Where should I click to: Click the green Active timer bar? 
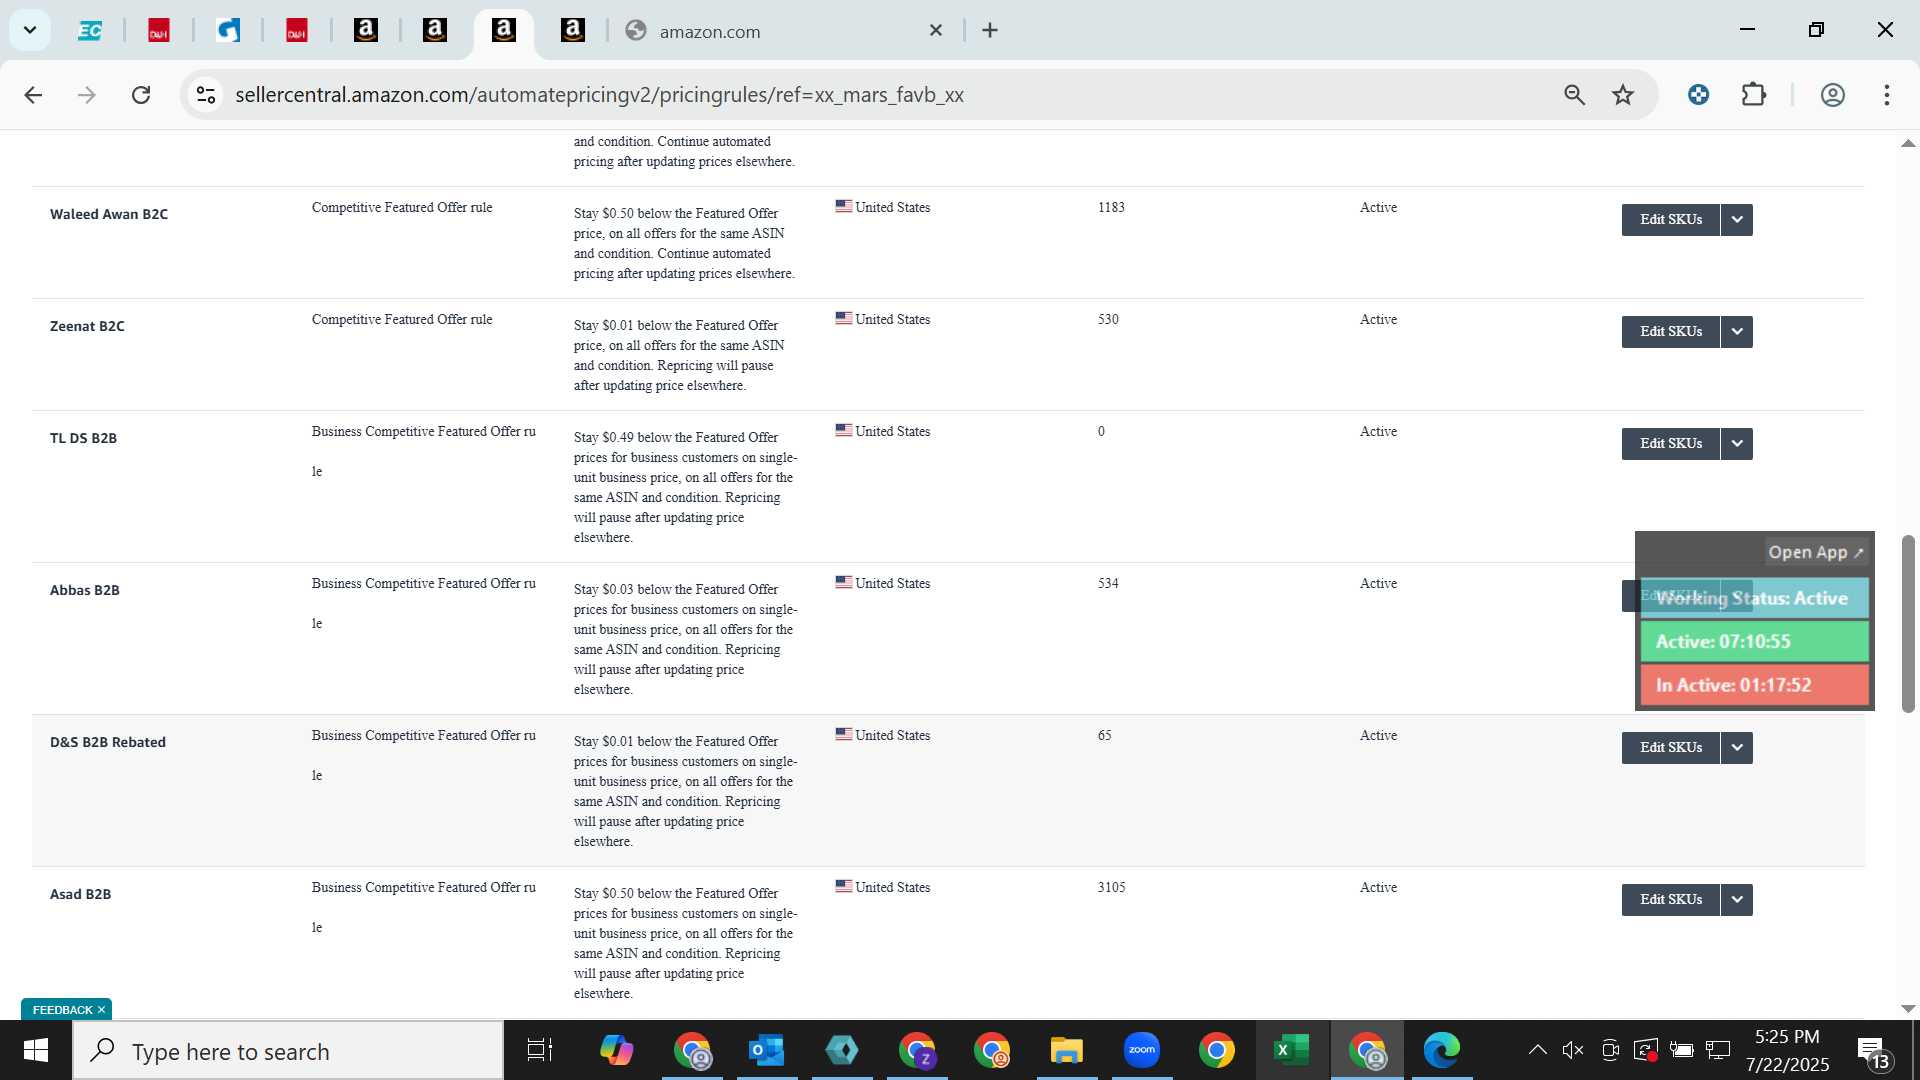click(x=1754, y=641)
